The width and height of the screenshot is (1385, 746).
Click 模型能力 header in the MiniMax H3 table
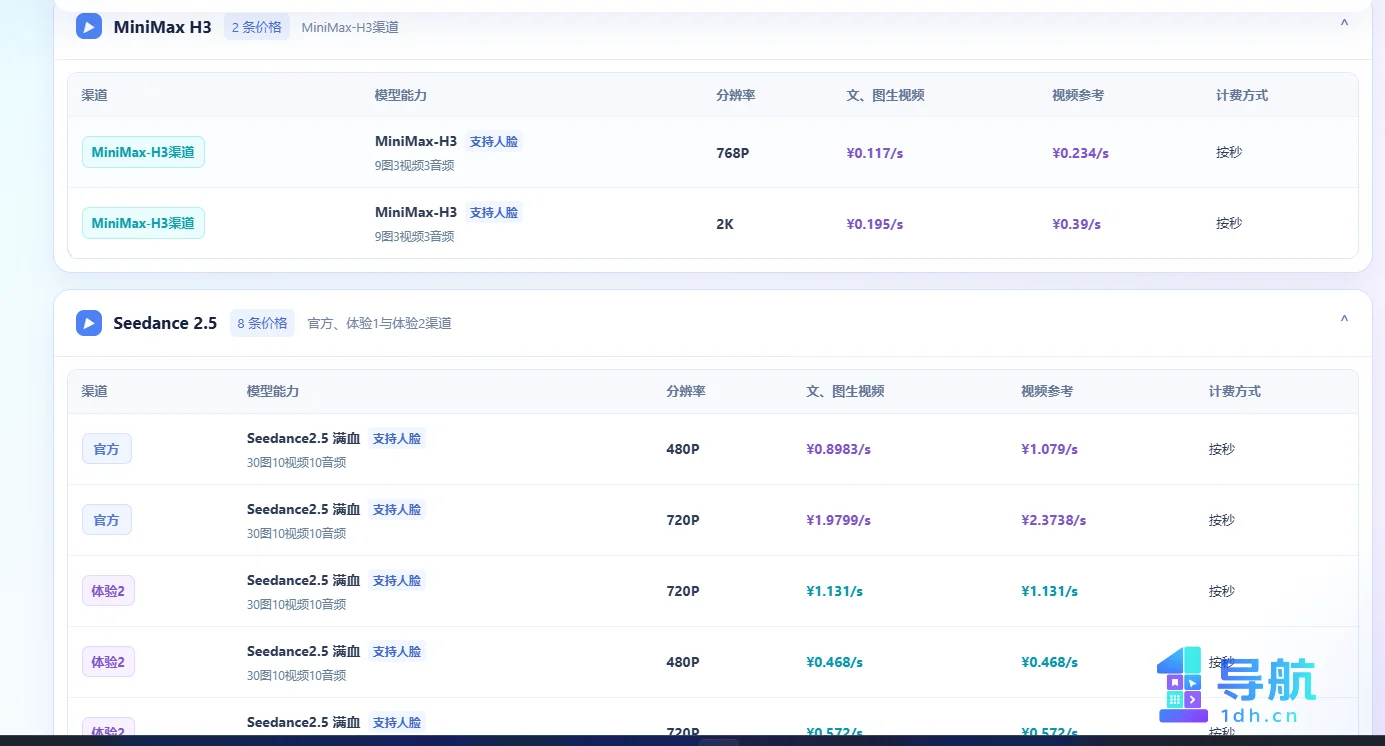coord(401,95)
